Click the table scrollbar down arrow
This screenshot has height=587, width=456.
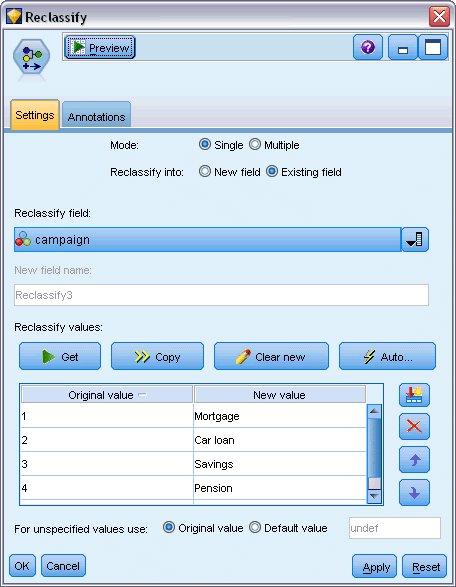click(374, 496)
